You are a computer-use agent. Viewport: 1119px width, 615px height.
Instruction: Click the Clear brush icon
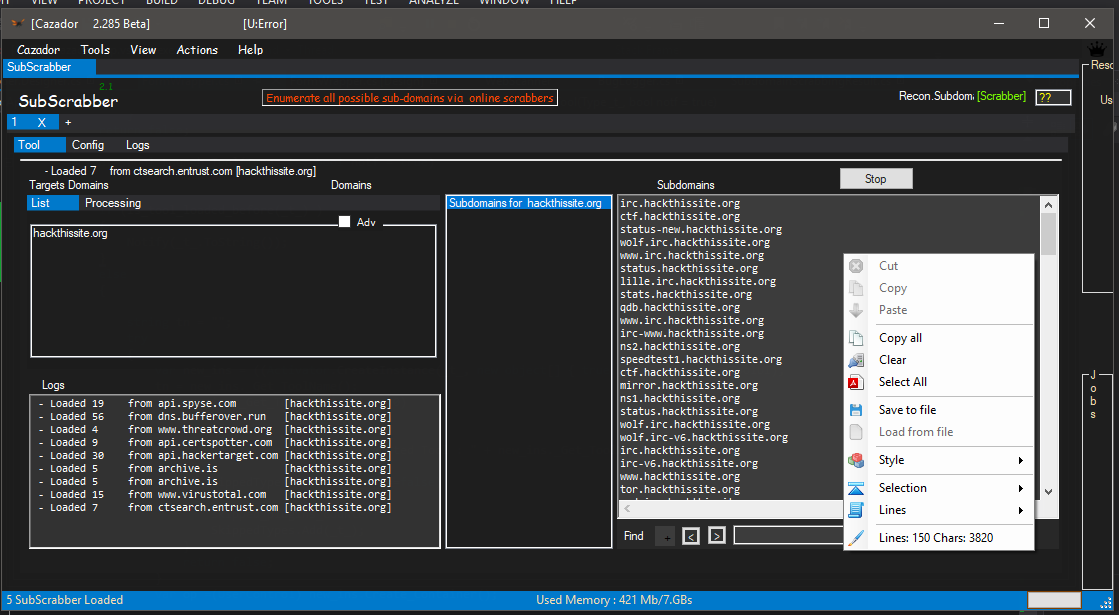tap(856, 360)
